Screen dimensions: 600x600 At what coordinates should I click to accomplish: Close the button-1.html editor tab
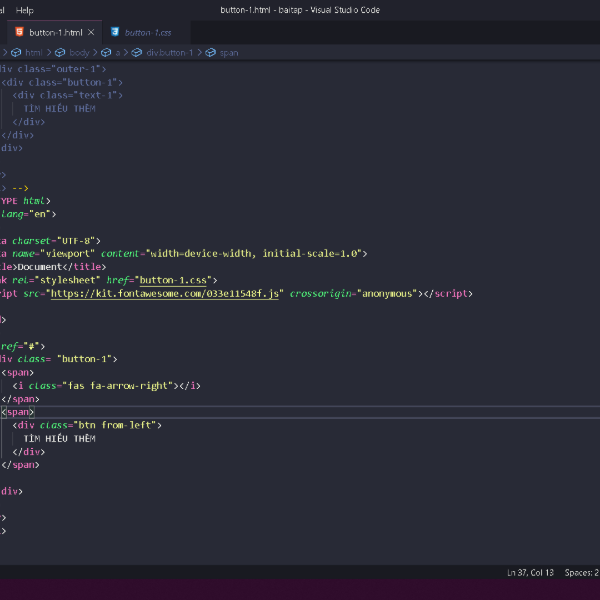[92, 32]
